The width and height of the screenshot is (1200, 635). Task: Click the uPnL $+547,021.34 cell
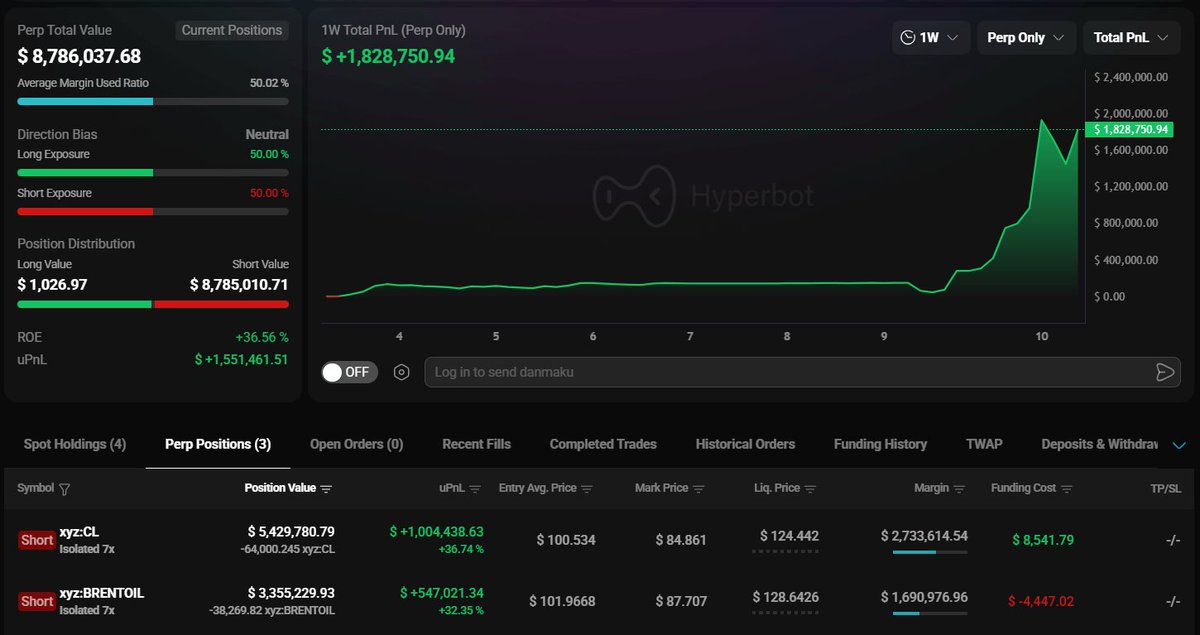(441, 593)
